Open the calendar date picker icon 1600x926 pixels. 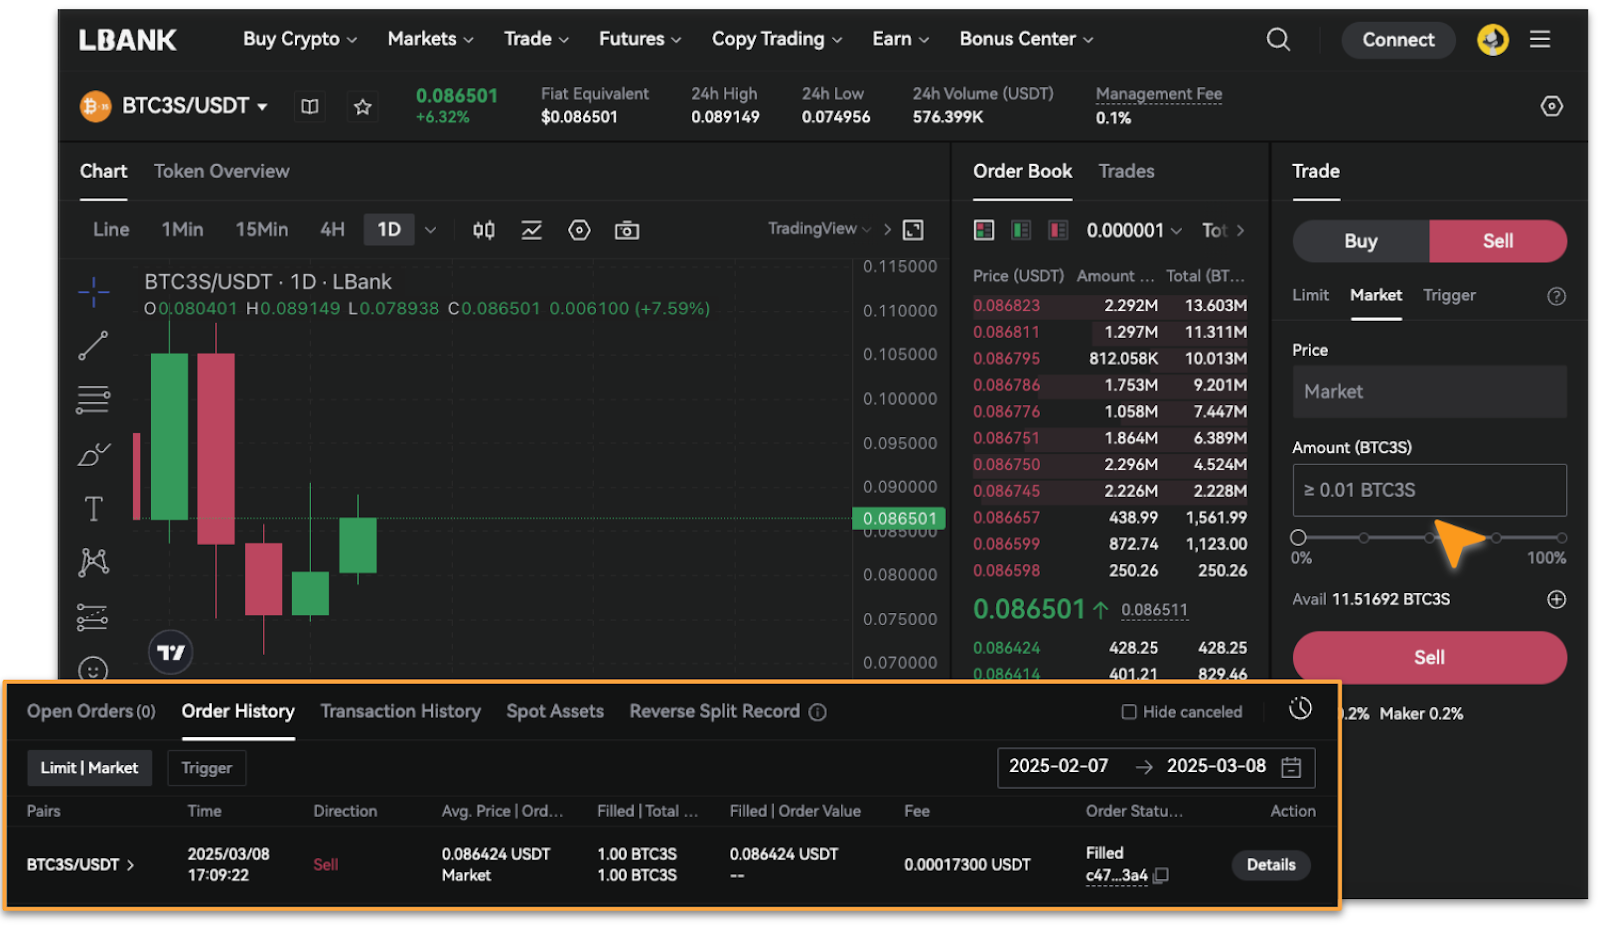click(x=1291, y=767)
